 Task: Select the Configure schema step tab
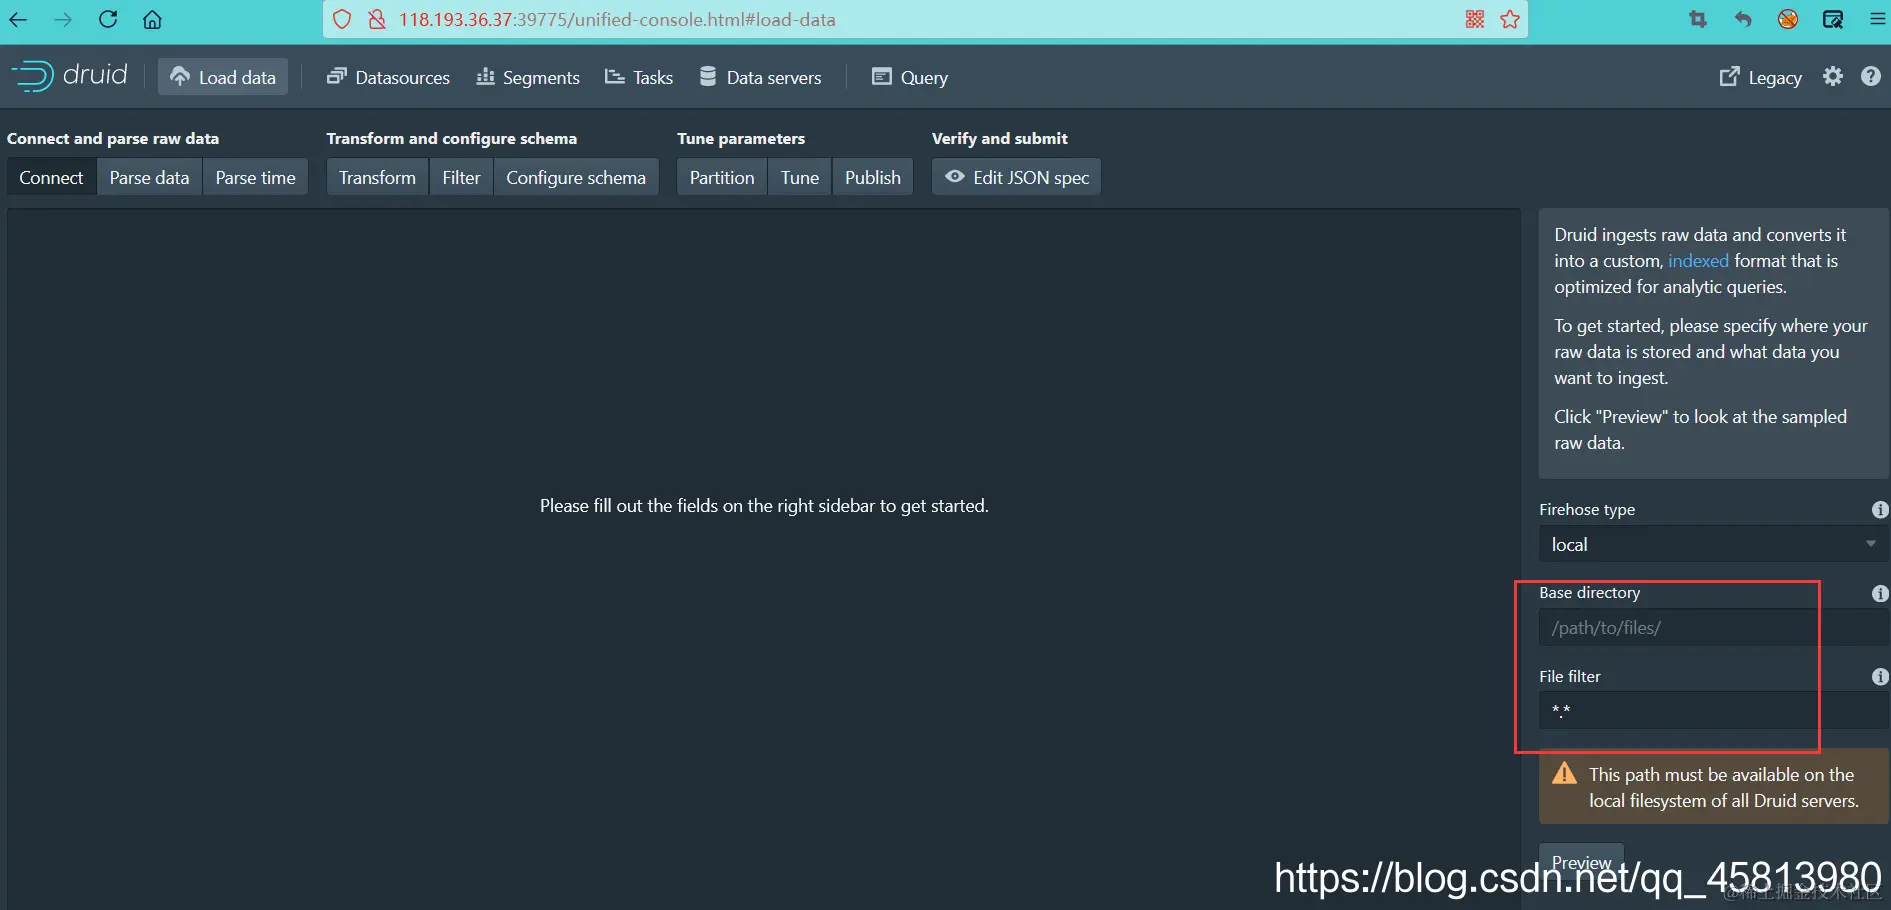pyautogui.click(x=576, y=177)
